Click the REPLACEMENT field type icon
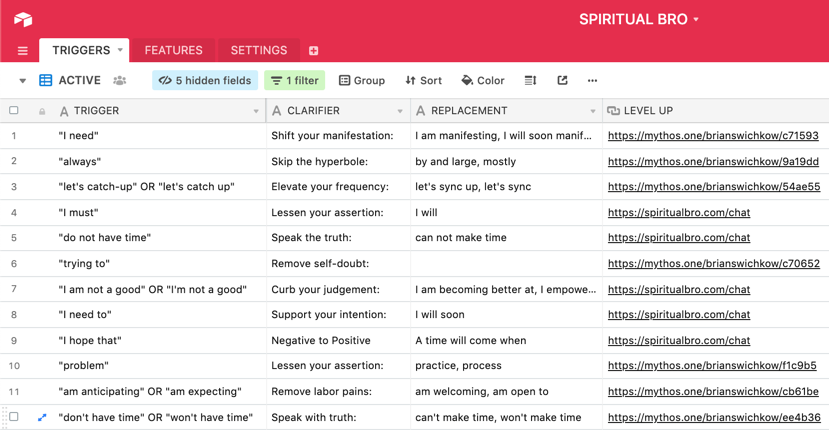The width and height of the screenshot is (829, 430). pyautogui.click(x=420, y=111)
